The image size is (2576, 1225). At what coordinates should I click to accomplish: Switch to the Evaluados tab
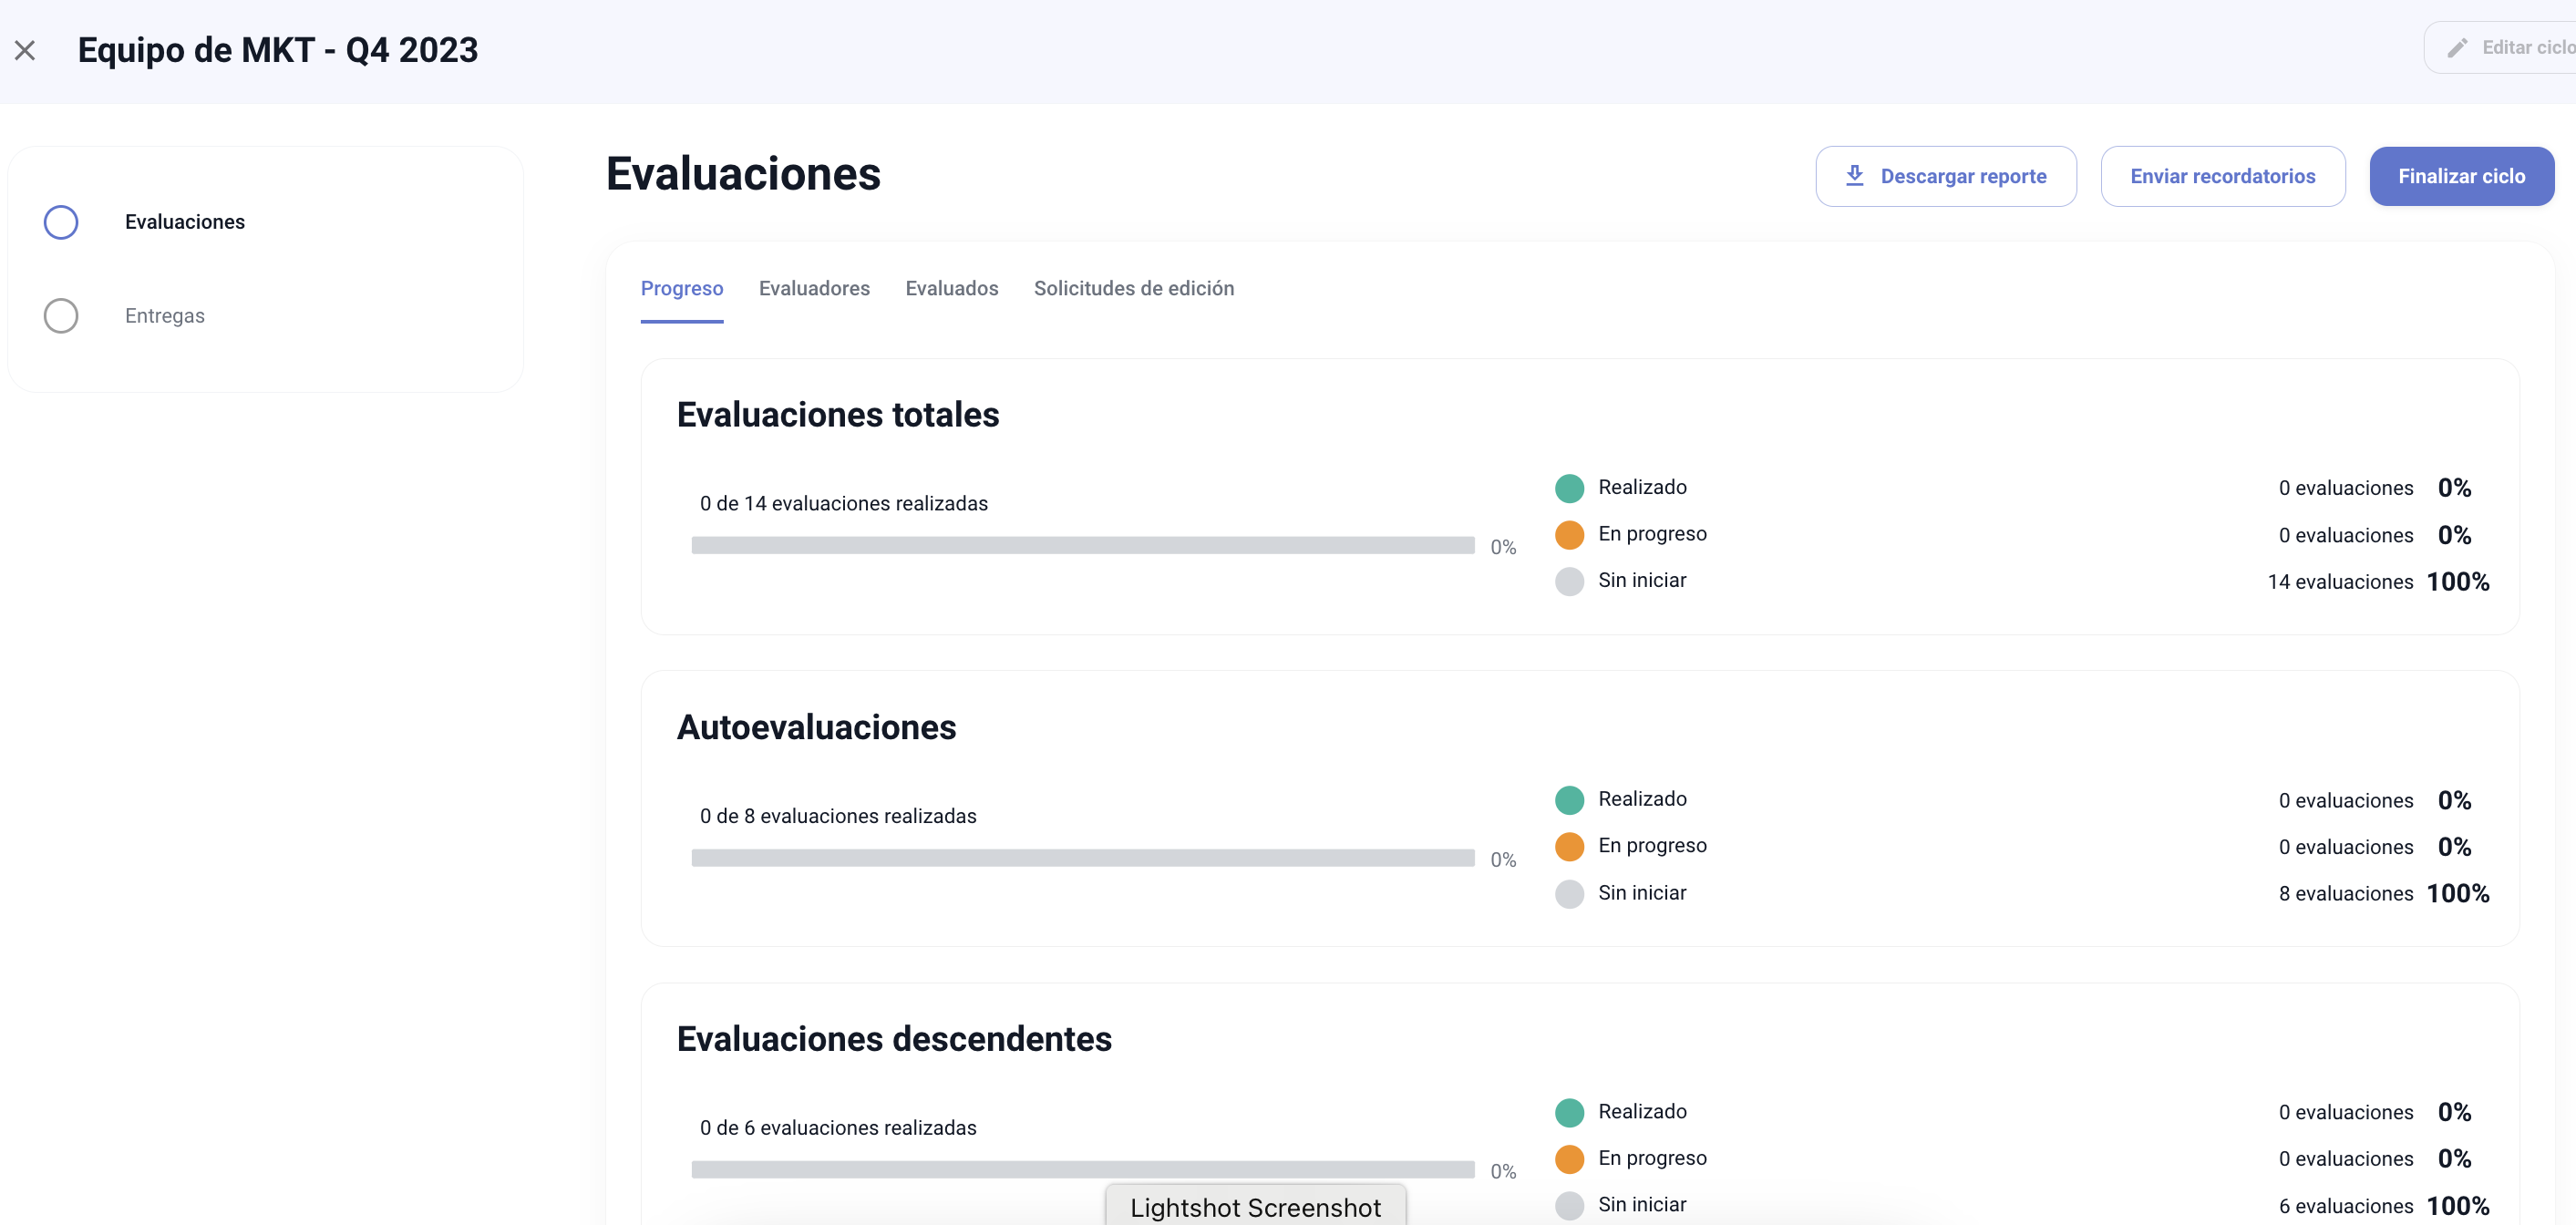(x=951, y=289)
